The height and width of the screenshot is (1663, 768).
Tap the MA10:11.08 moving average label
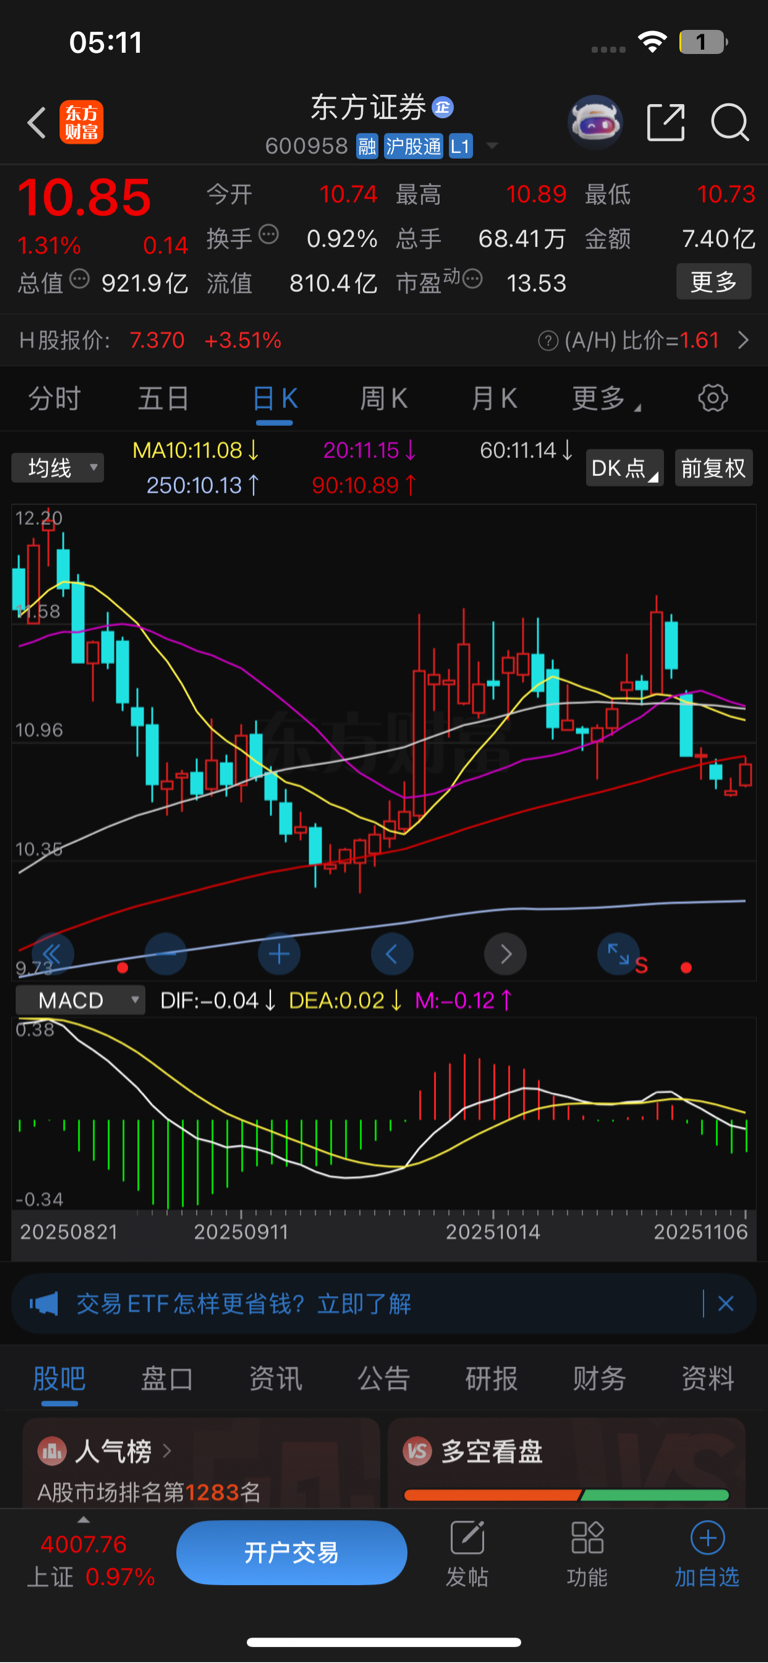(196, 450)
